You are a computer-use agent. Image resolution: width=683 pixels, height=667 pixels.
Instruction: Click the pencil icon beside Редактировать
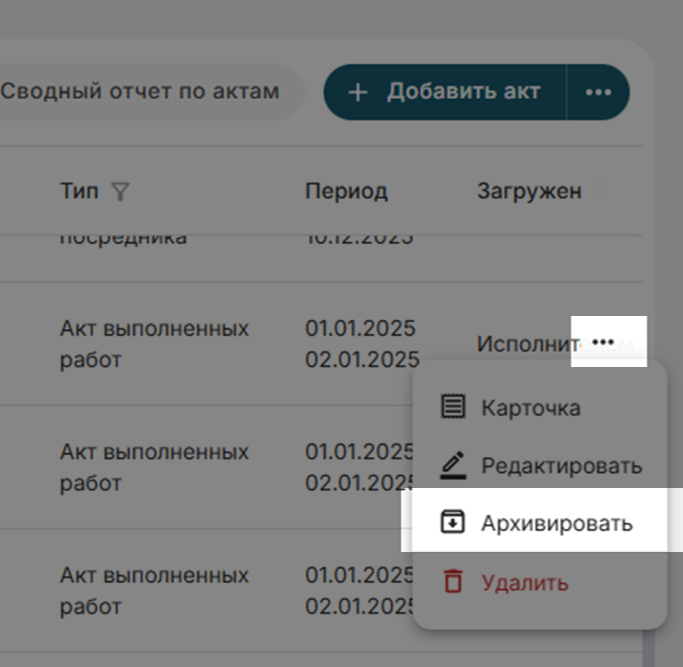click(454, 465)
